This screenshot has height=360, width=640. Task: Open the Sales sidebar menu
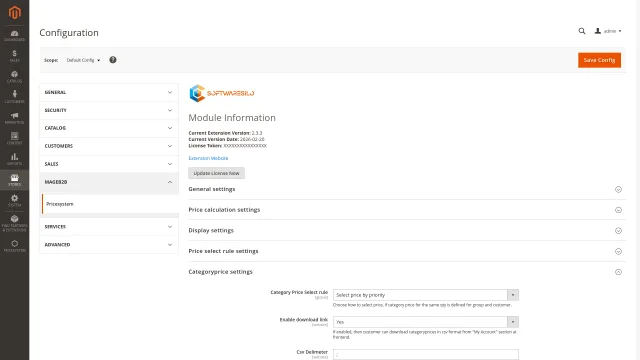[x=14, y=56]
